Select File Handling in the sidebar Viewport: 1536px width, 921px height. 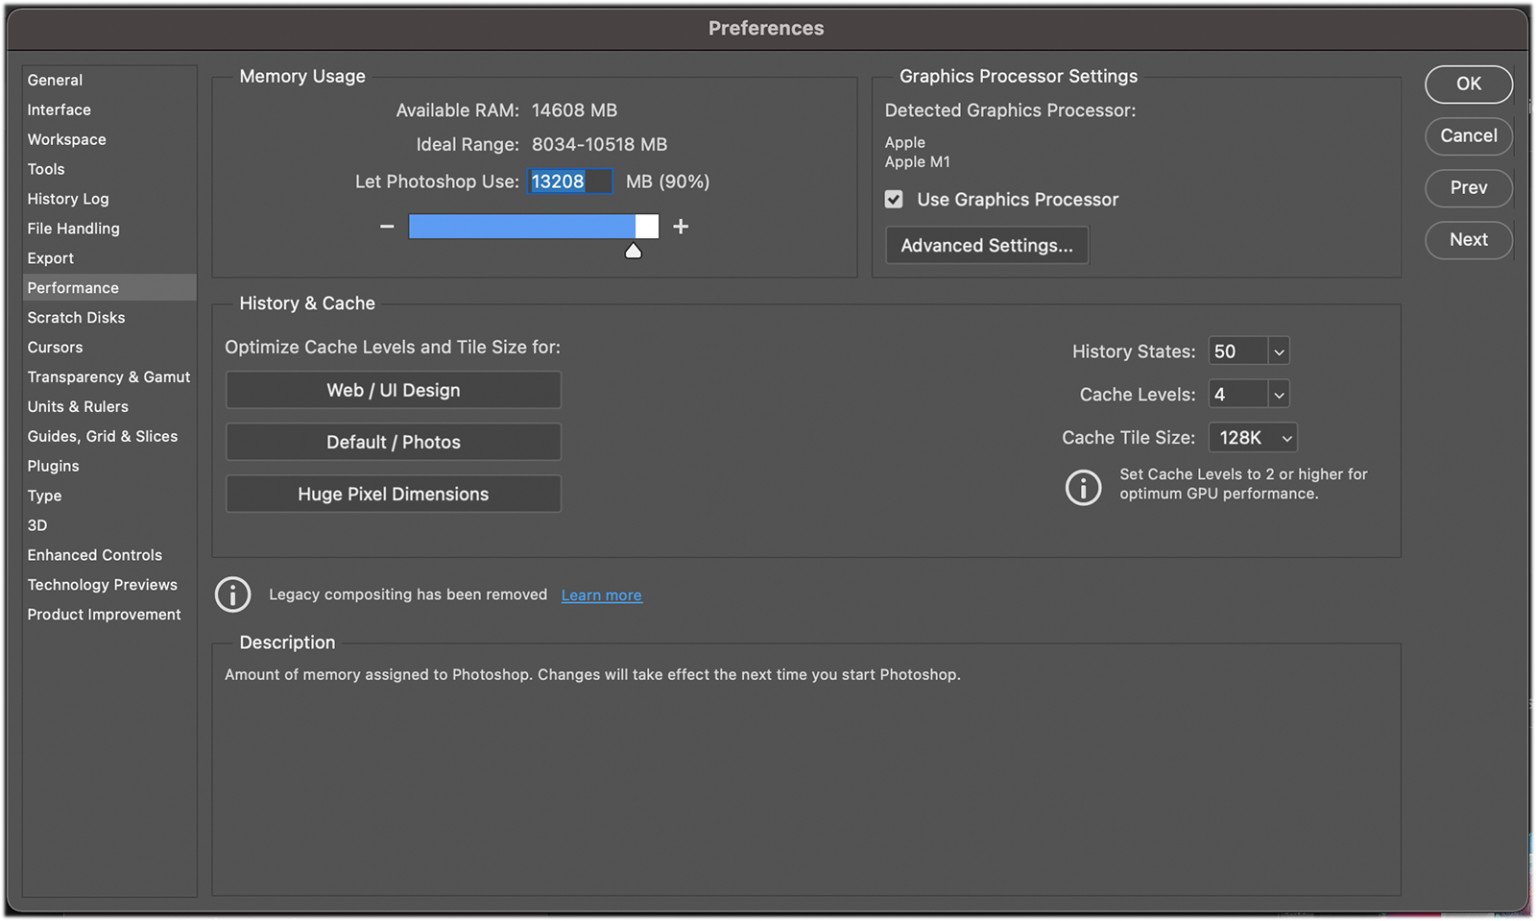(x=73, y=229)
